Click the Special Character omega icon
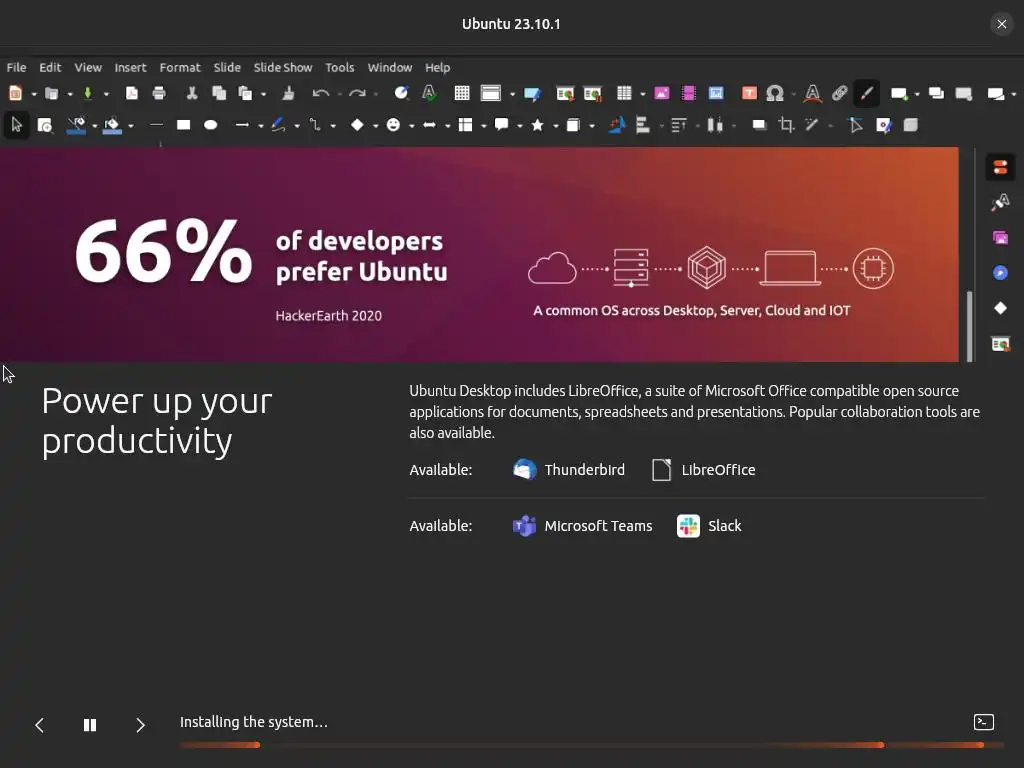The height and width of the screenshot is (768, 1024). point(775,93)
